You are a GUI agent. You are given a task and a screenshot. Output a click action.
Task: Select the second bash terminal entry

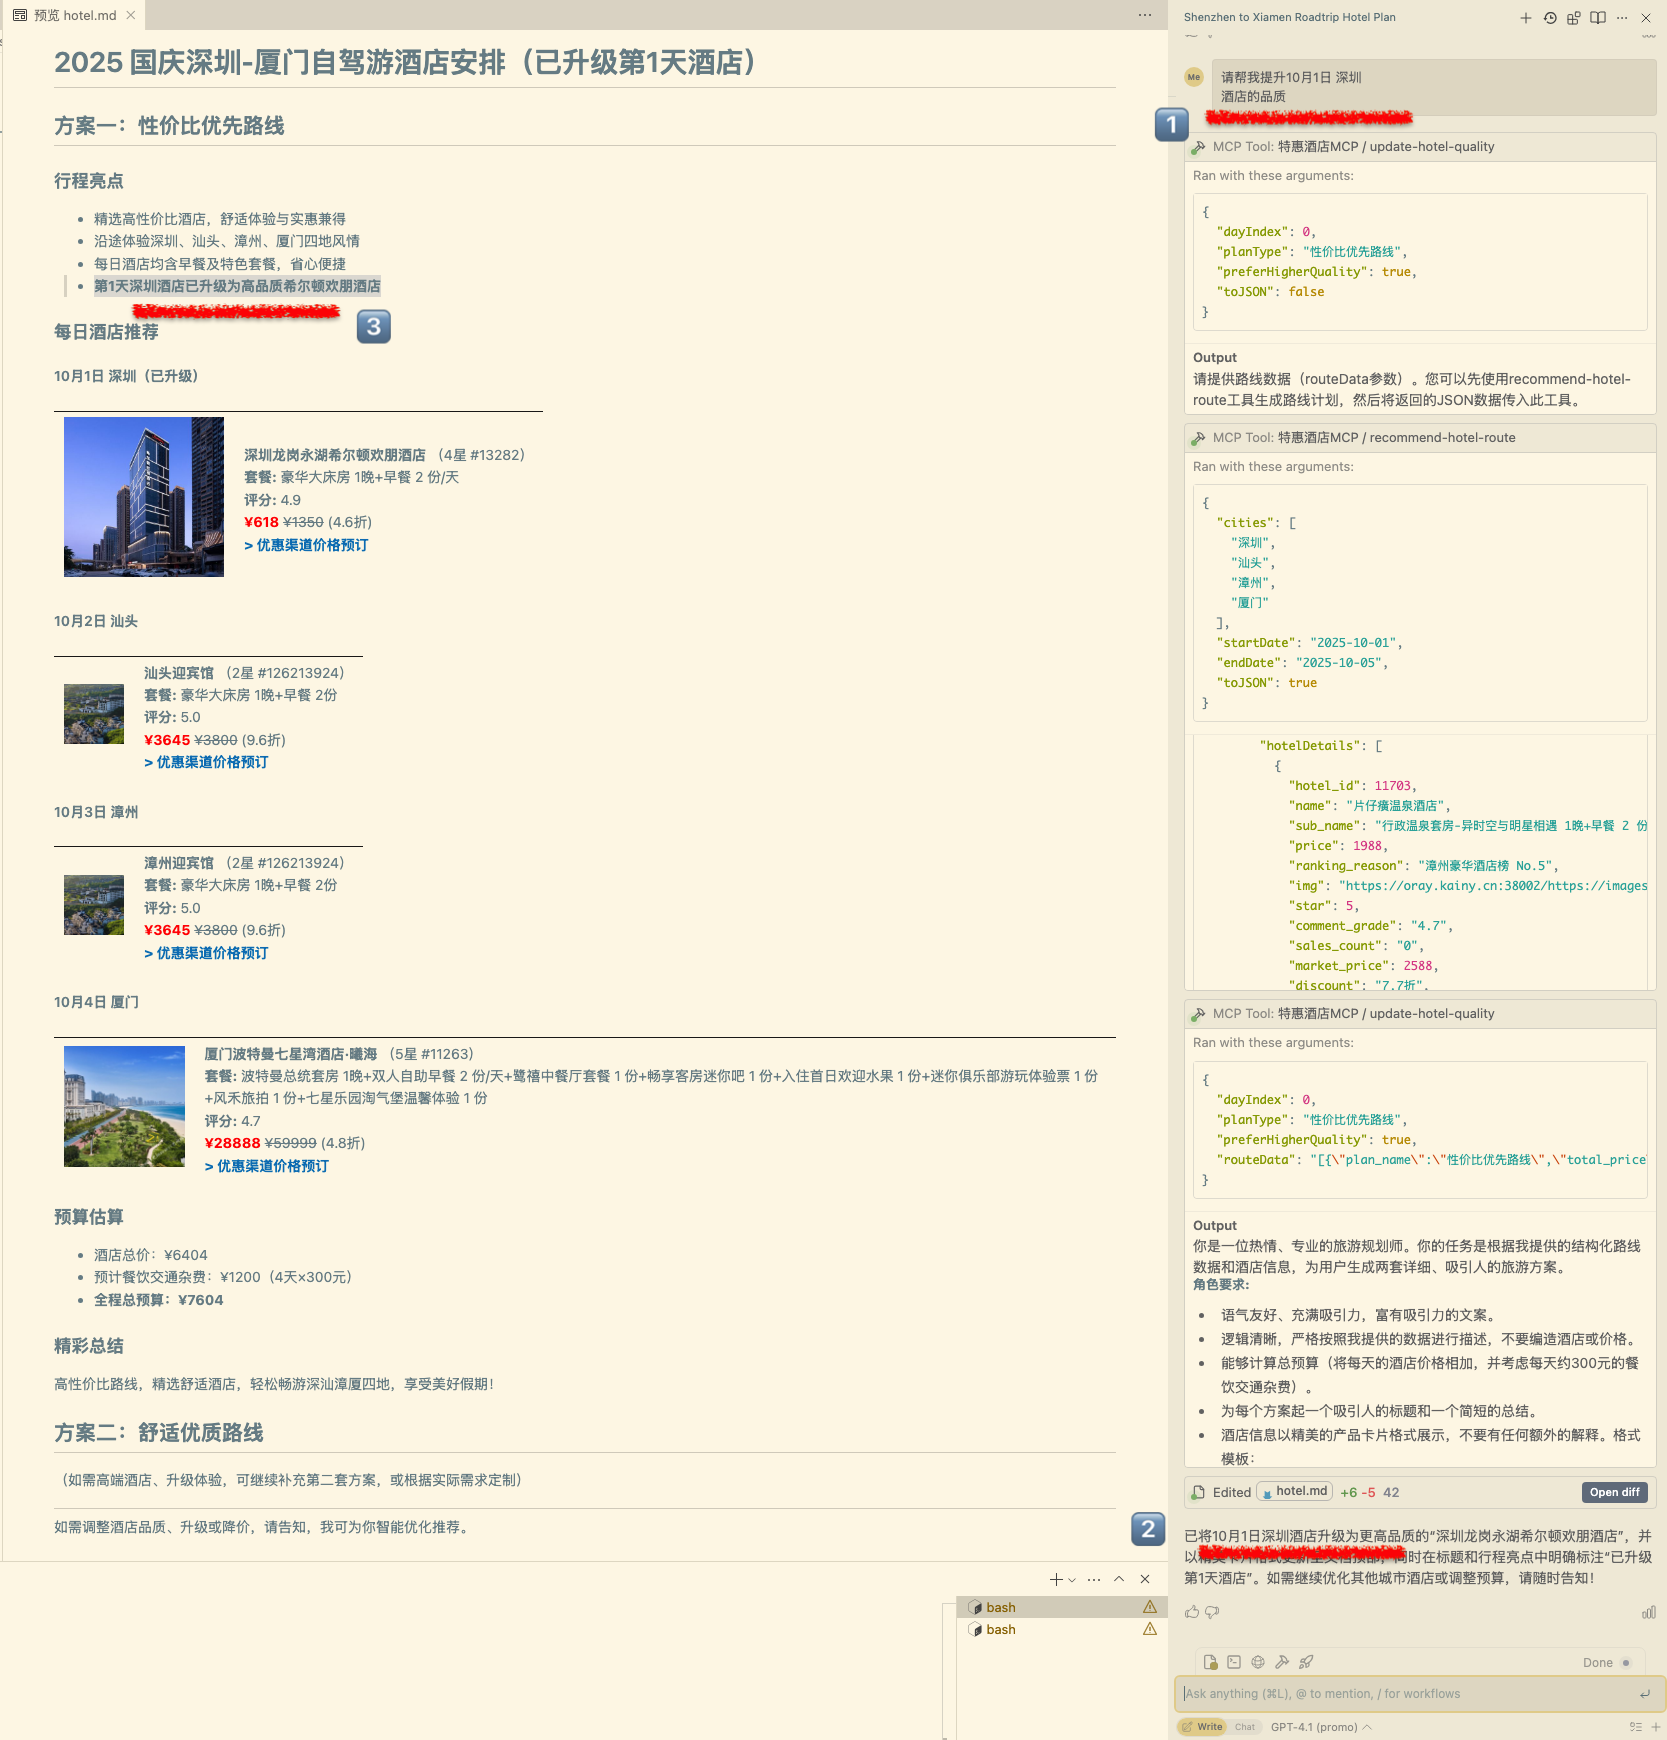click(x=1000, y=1629)
